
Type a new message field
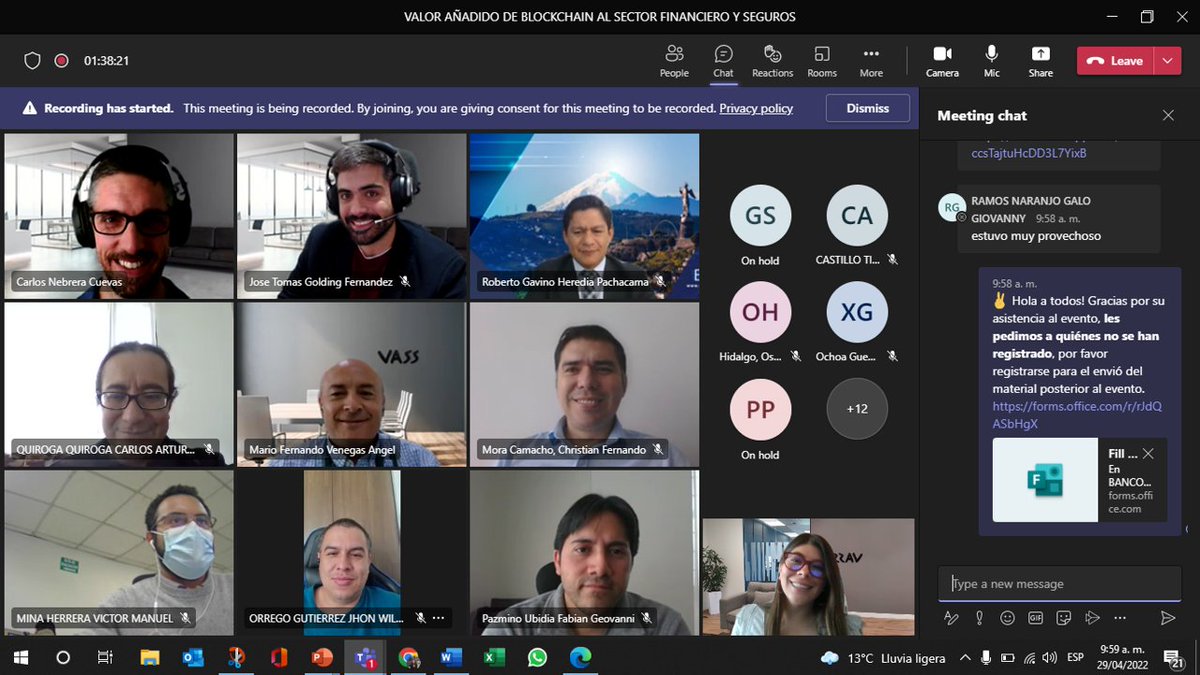pos(1059,584)
